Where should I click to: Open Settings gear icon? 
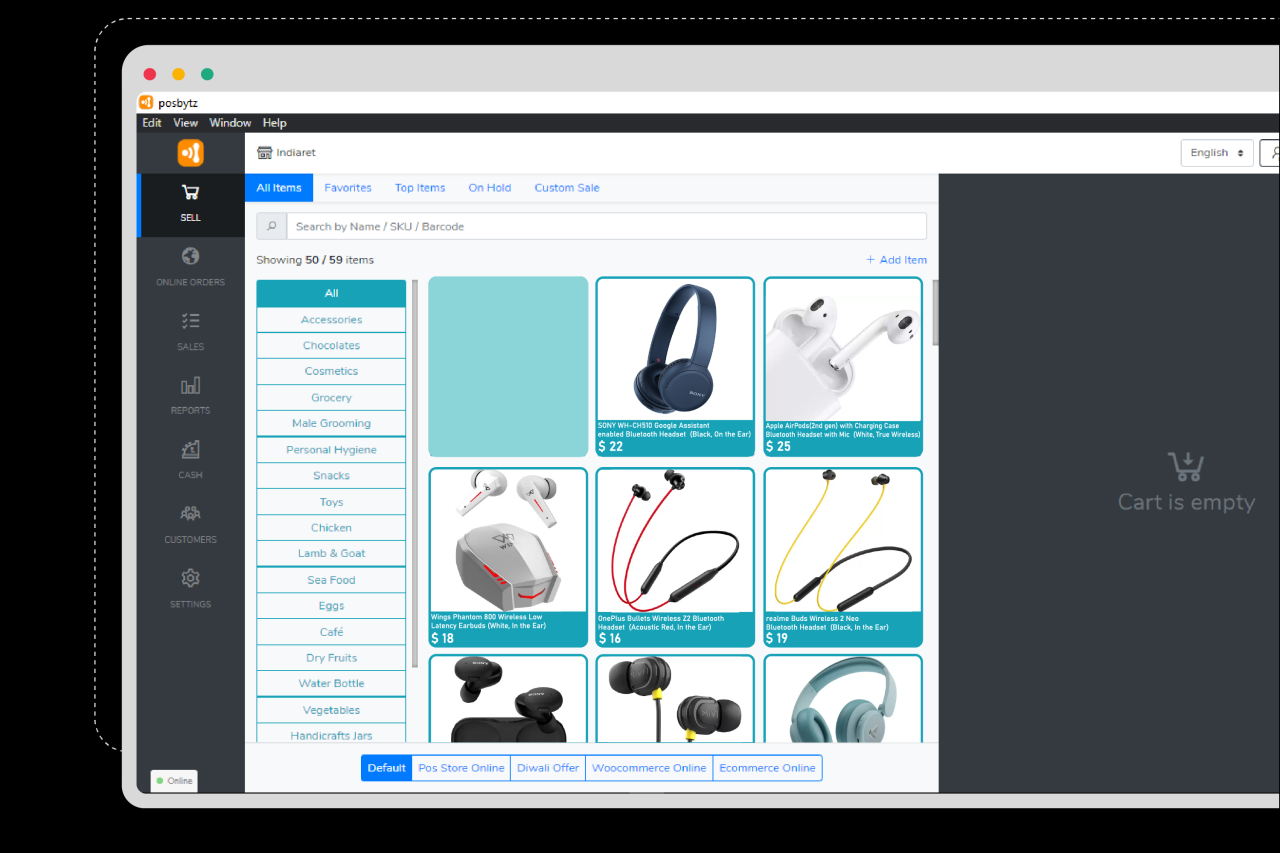coord(190,579)
